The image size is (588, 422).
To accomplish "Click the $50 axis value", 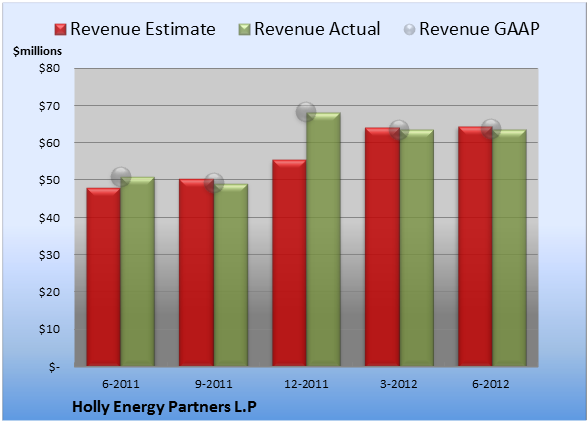I will pos(49,180).
